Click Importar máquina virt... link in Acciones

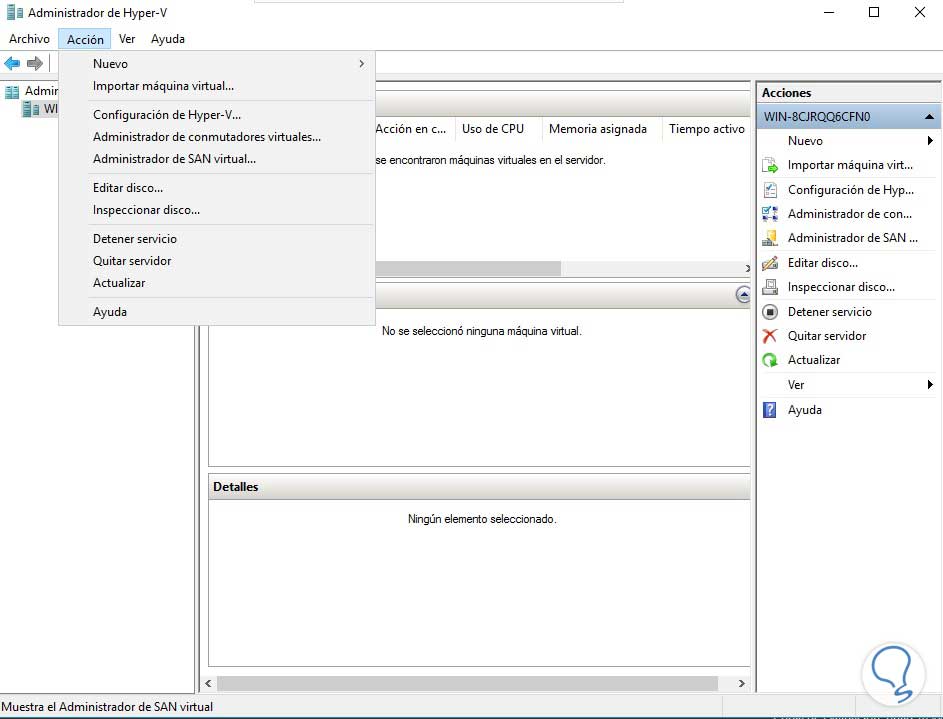point(850,165)
